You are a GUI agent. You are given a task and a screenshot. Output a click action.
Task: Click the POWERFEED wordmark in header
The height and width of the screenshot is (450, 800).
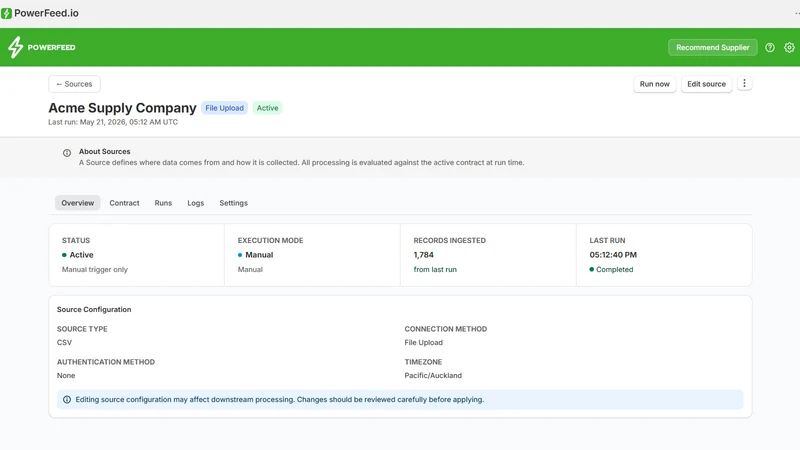(x=52, y=47)
